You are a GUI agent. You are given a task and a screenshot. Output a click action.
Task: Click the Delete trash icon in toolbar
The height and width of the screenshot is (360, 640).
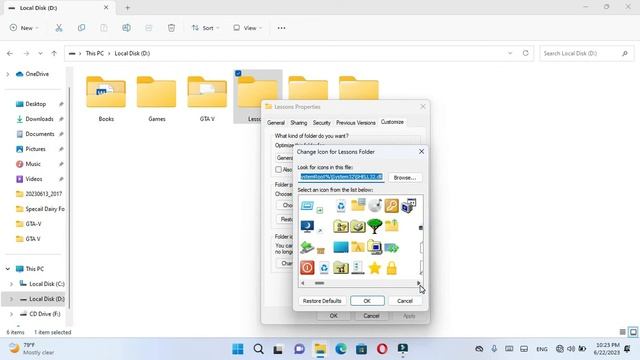point(171,28)
